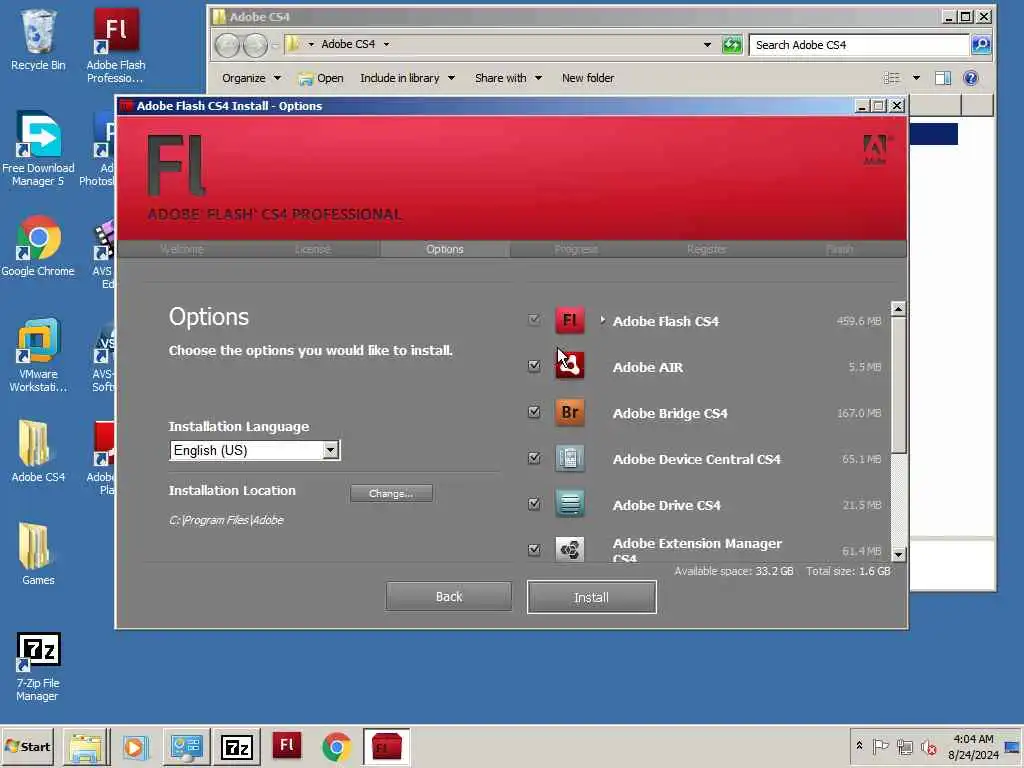Click the Explorer view mode icon
Viewport: 1024px width, 768px height.
(891, 78)
